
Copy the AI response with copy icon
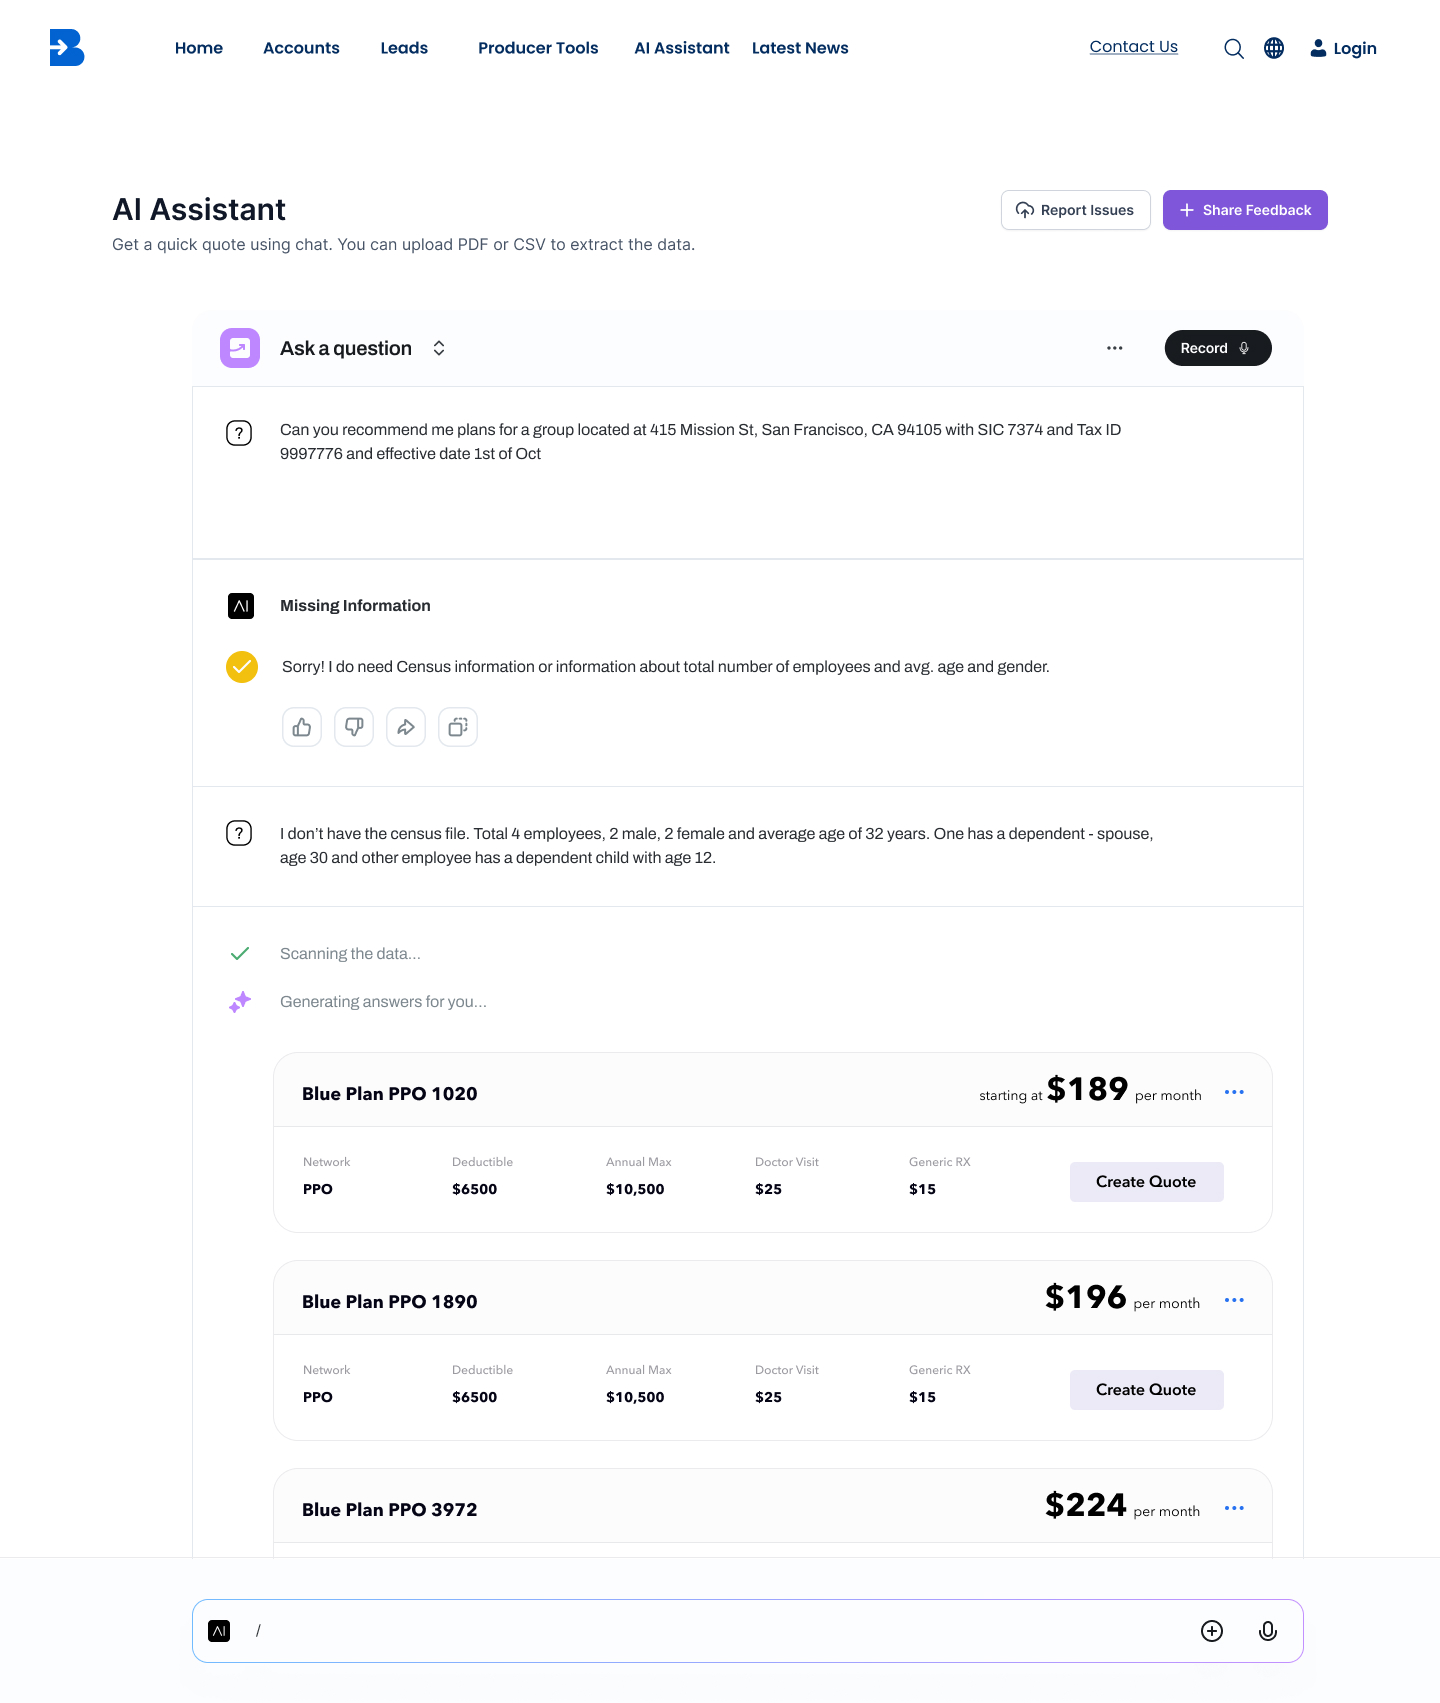[x=458, y=727]
